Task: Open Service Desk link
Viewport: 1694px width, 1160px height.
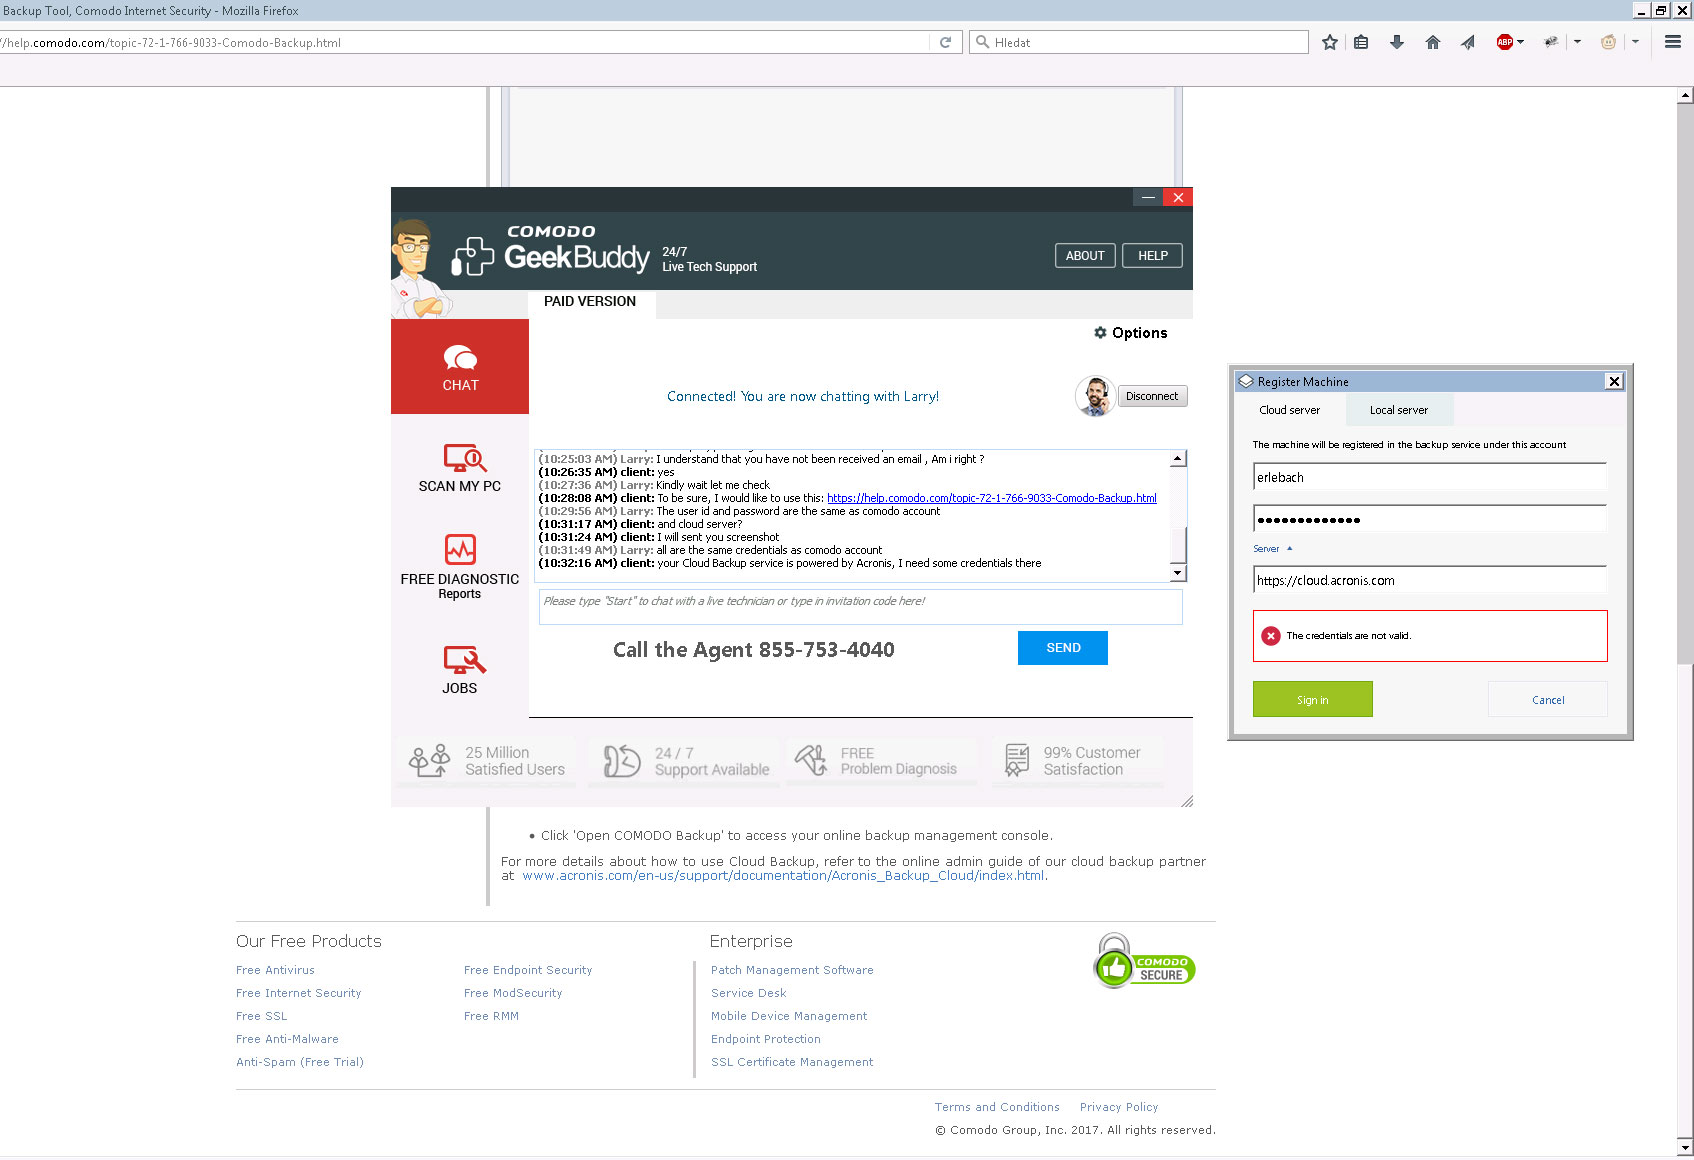Action: [749, 993]
